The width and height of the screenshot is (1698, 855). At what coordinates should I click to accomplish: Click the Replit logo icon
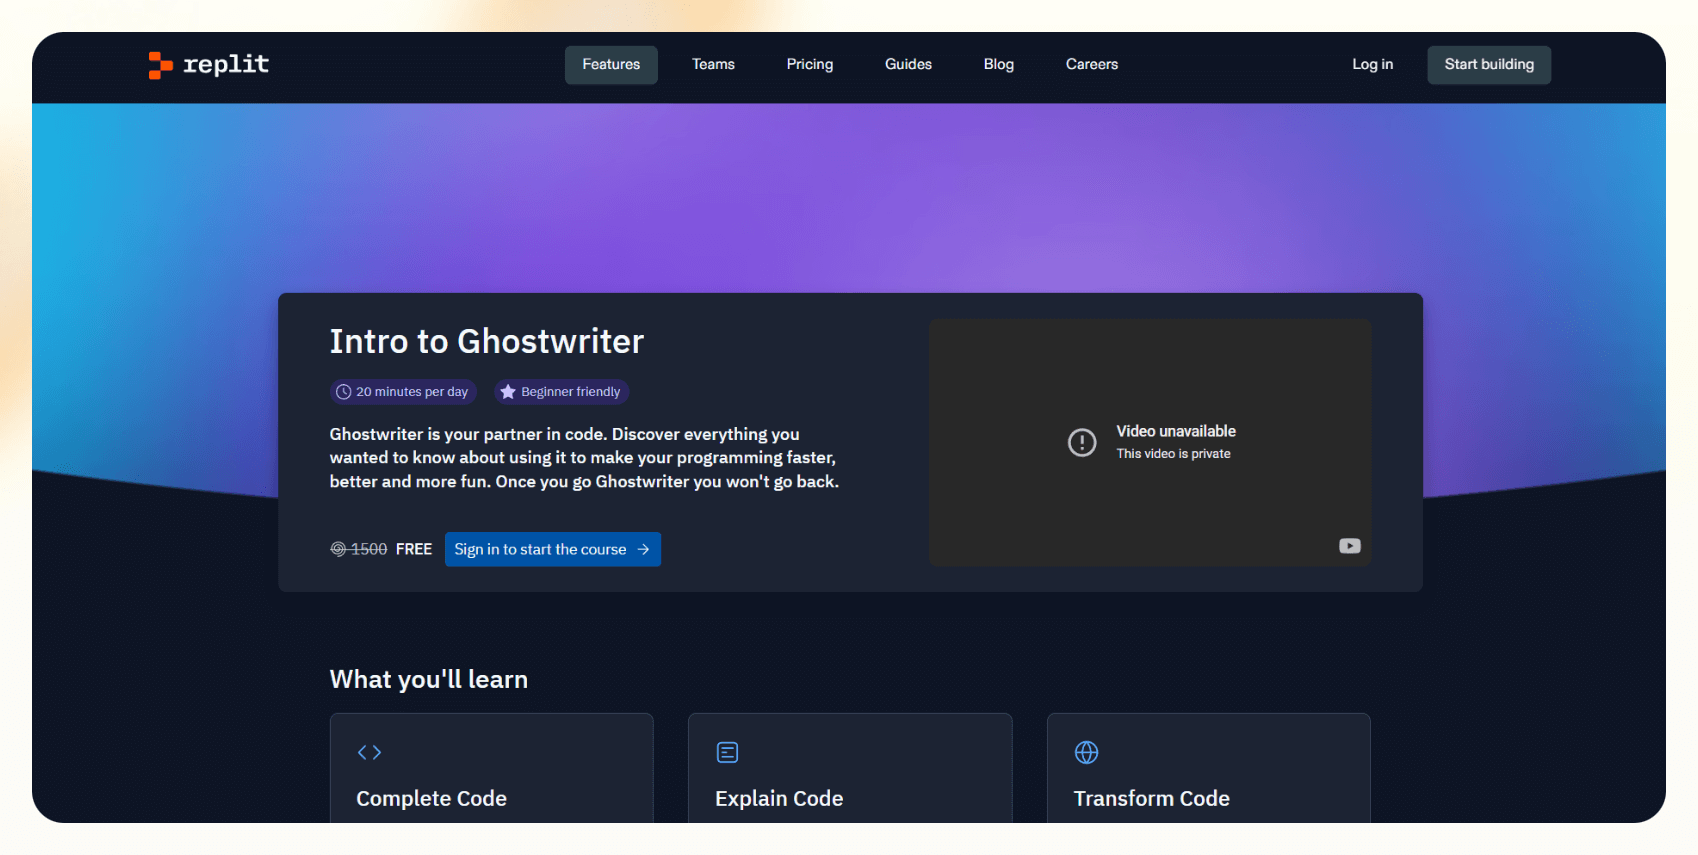(x=160, y=65)
